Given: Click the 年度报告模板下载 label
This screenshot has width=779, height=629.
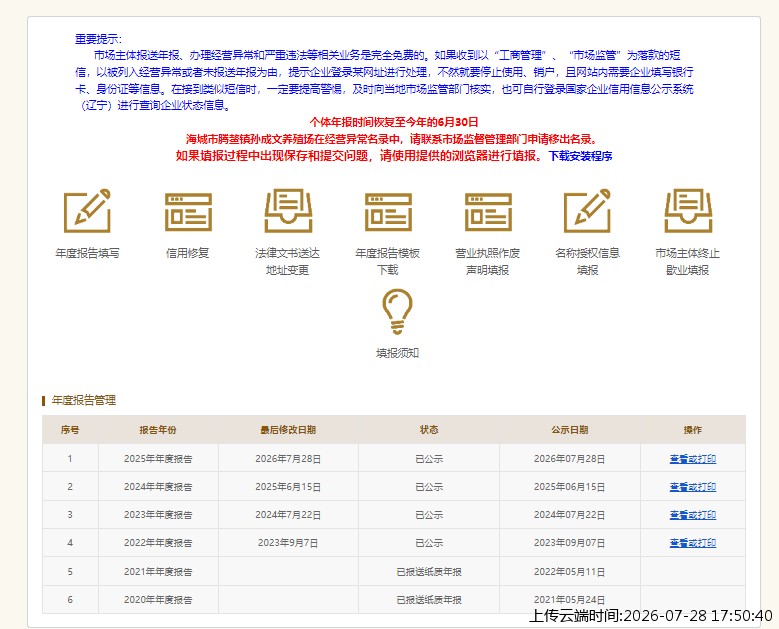Looking at the screenshot, I should [x=388, y=261].
